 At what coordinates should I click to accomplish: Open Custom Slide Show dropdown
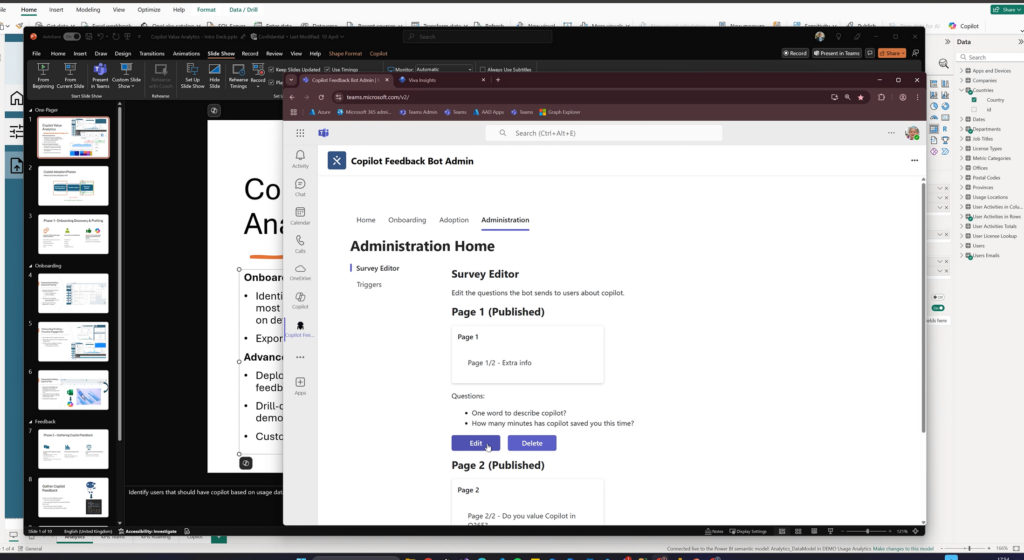point(126,76)
